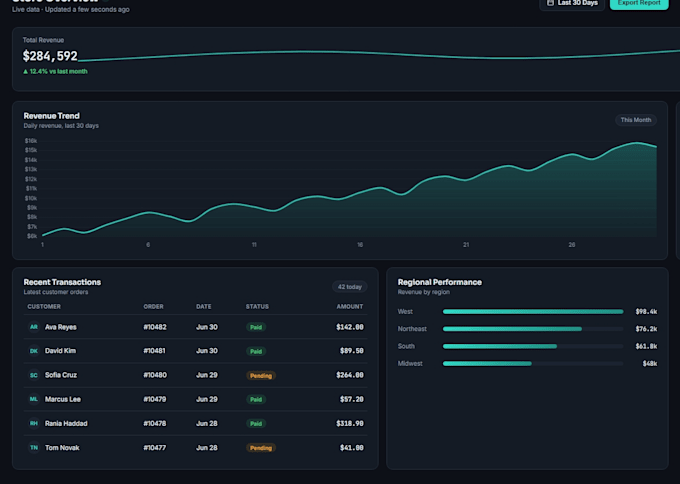The height and width of the screenshot is (484, 680).
Task: Open order #10480 link
Action: tap(155, 375)
